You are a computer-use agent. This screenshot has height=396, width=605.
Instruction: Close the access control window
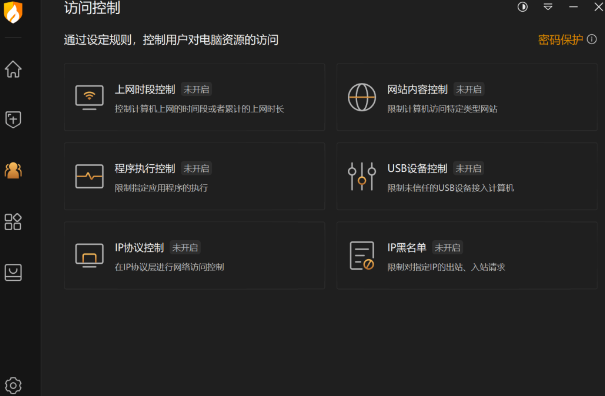click(x=598, y=7)
